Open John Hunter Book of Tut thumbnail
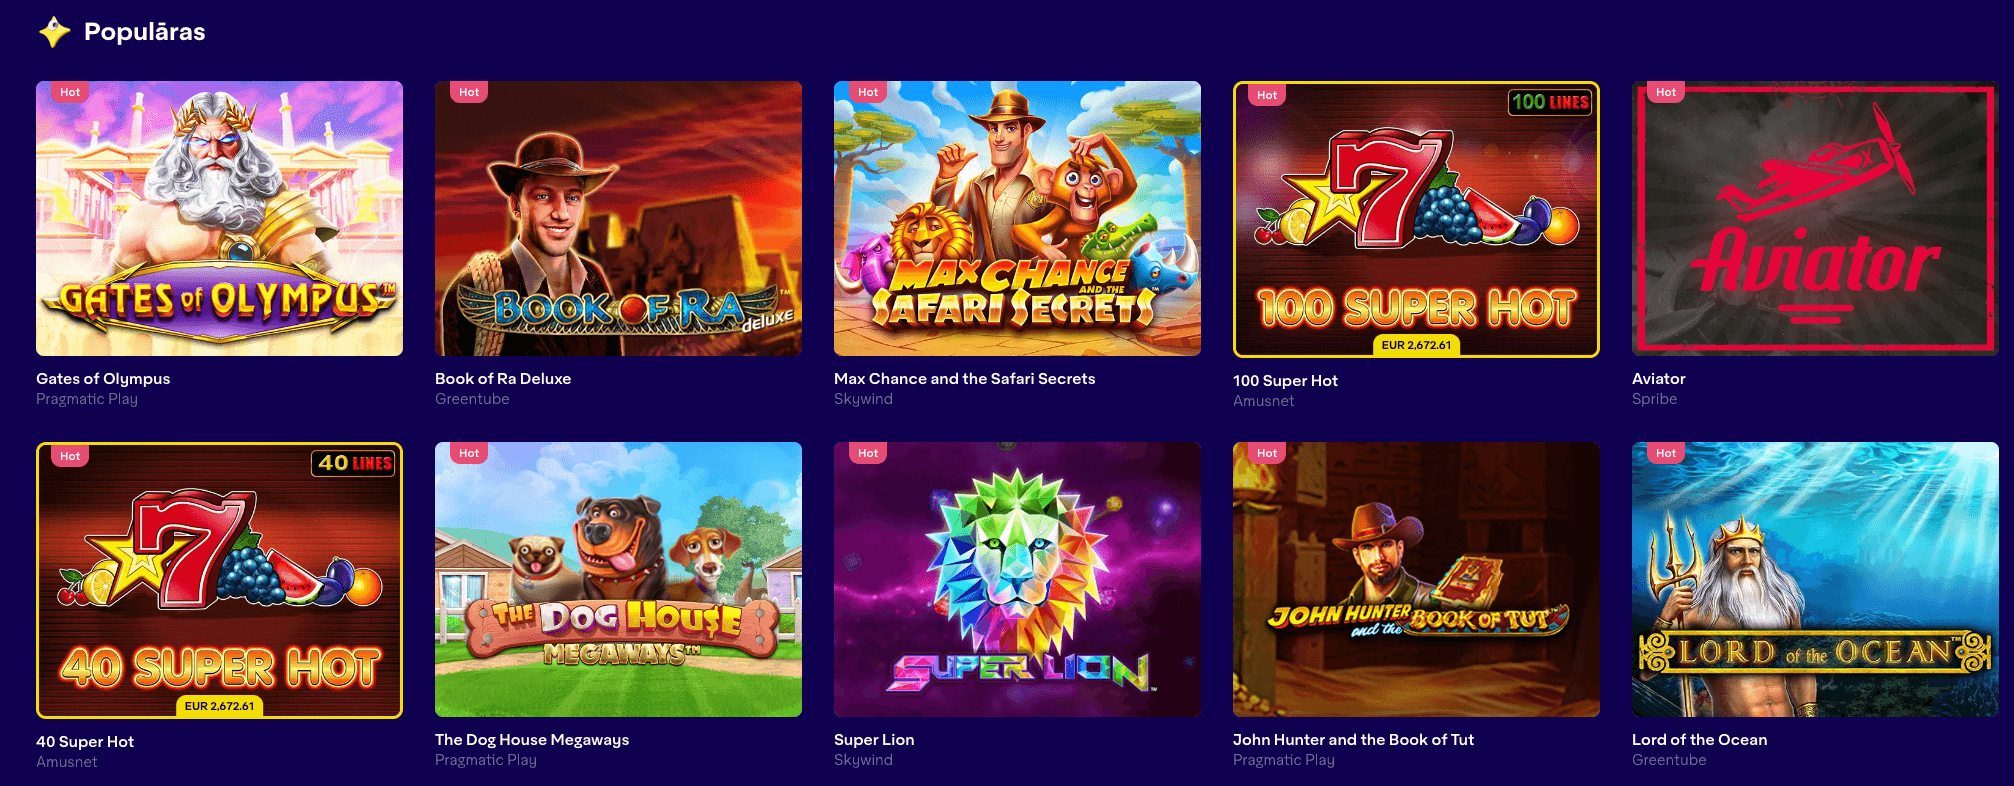Viewport: 2014px width, 786px height. click(x=1416, y=579)
